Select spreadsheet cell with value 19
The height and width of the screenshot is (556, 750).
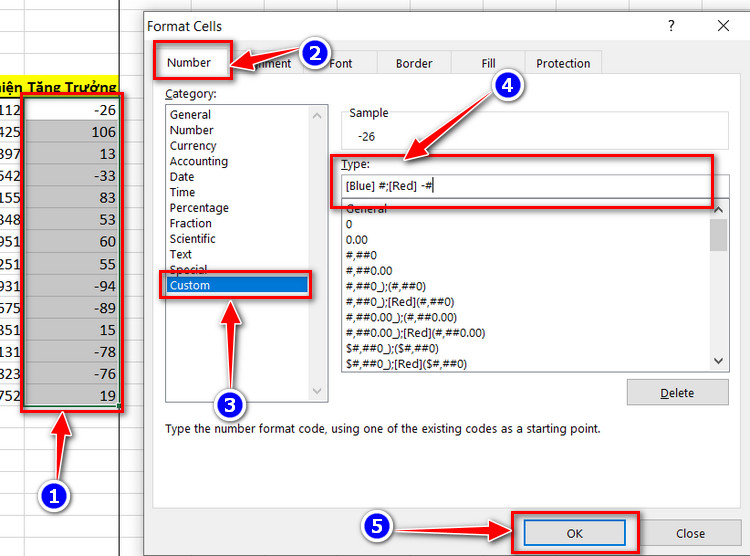(x=72, y=396)
